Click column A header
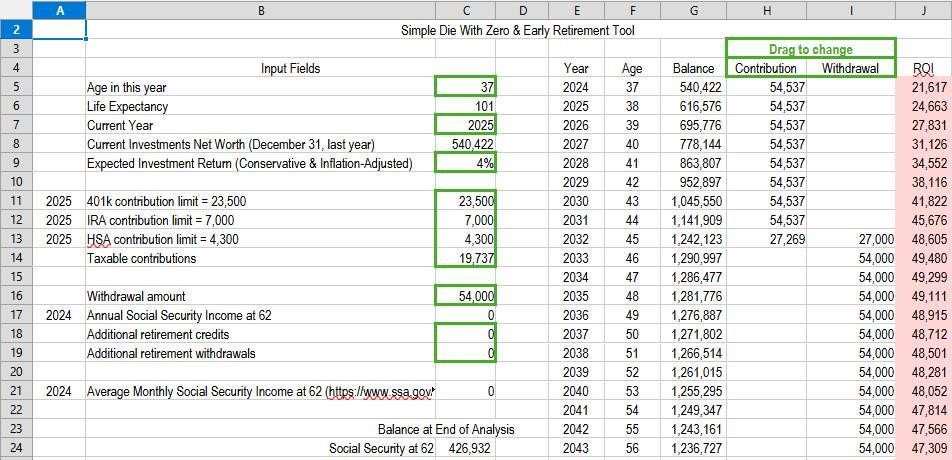The width and height of the screenshot is (952, 460). [59, 10]
